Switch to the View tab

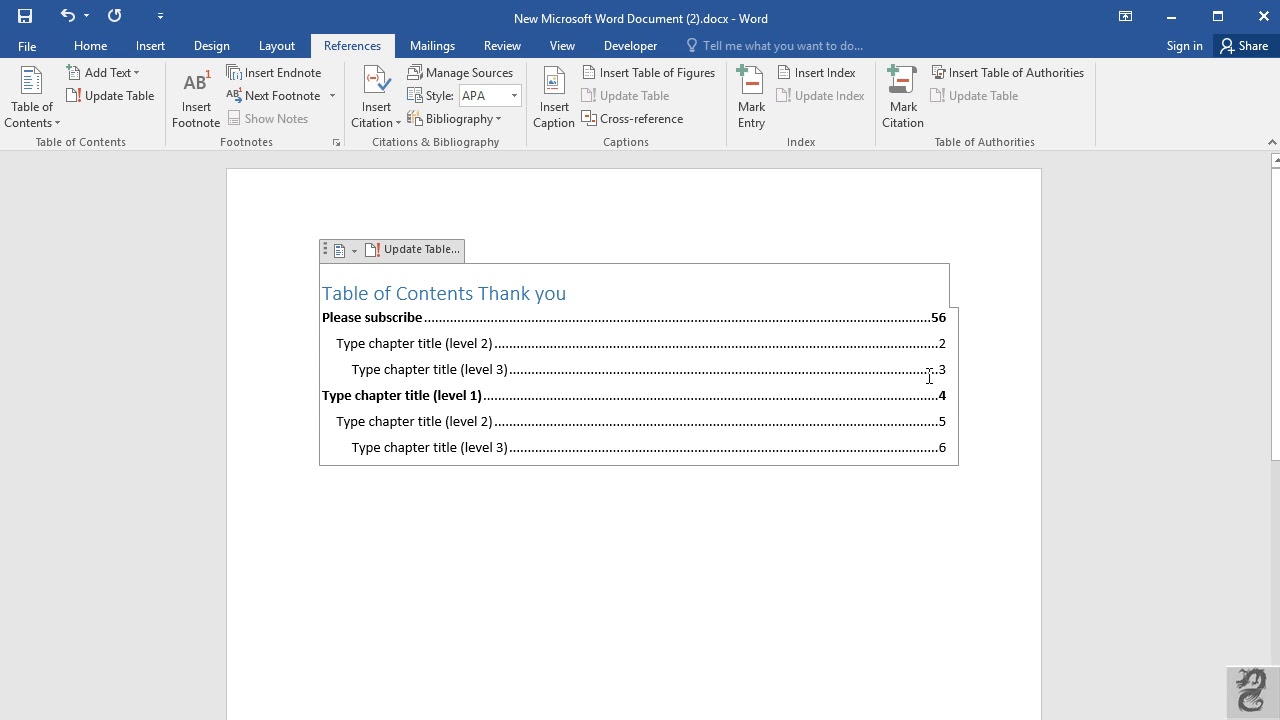(562, 46)
